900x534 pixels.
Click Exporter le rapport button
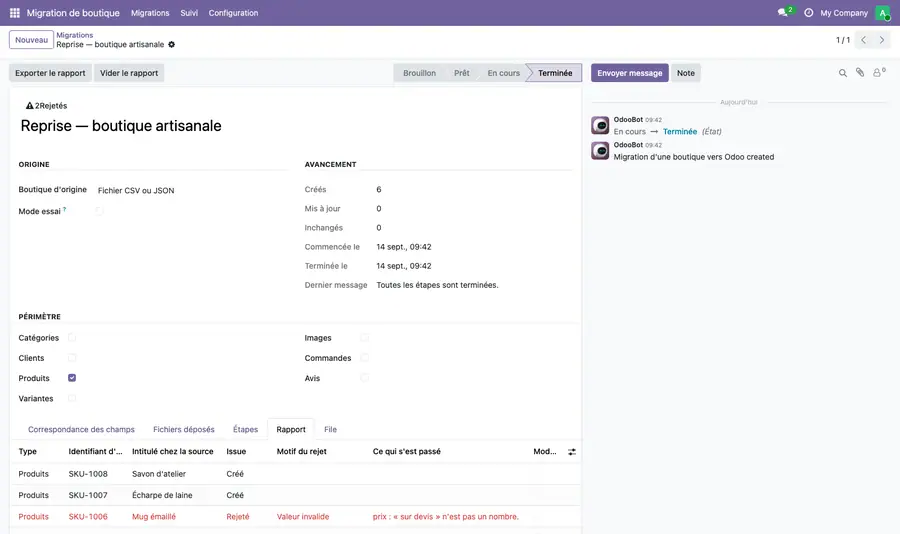(50, 73)
